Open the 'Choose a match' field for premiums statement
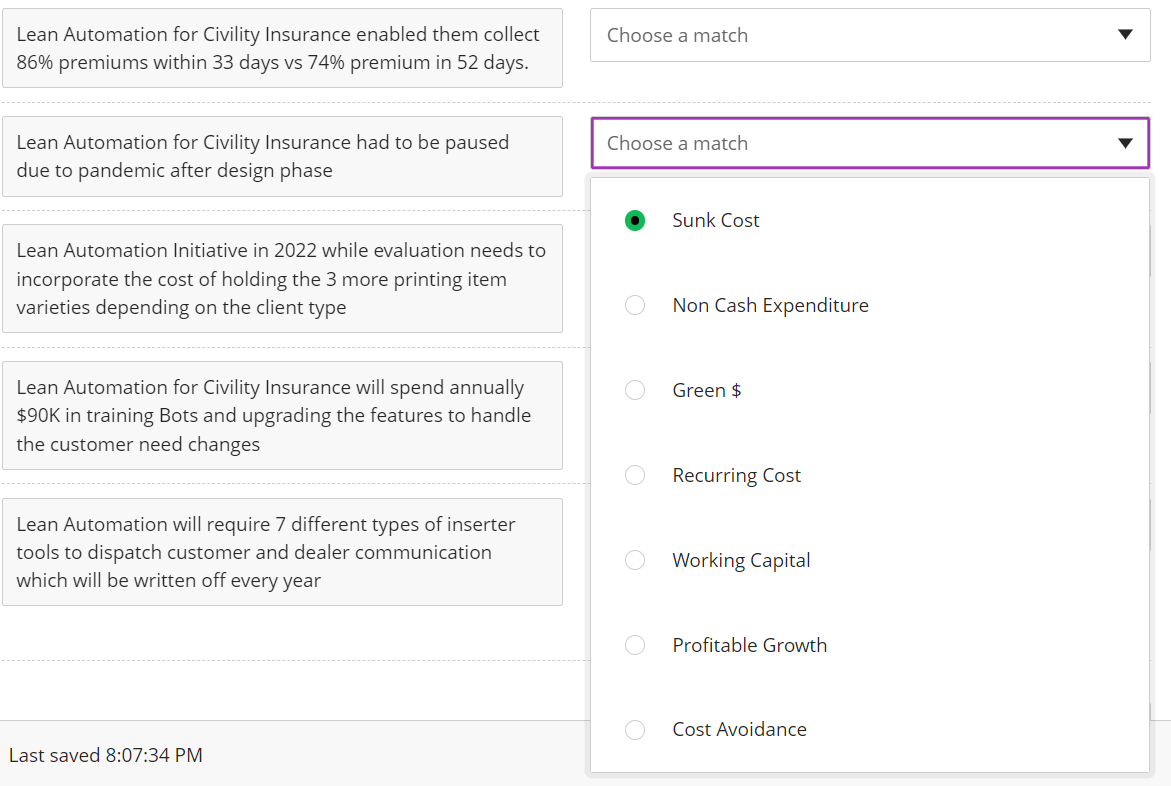Viewport: 1171px width, 786px height. [850, 35]
